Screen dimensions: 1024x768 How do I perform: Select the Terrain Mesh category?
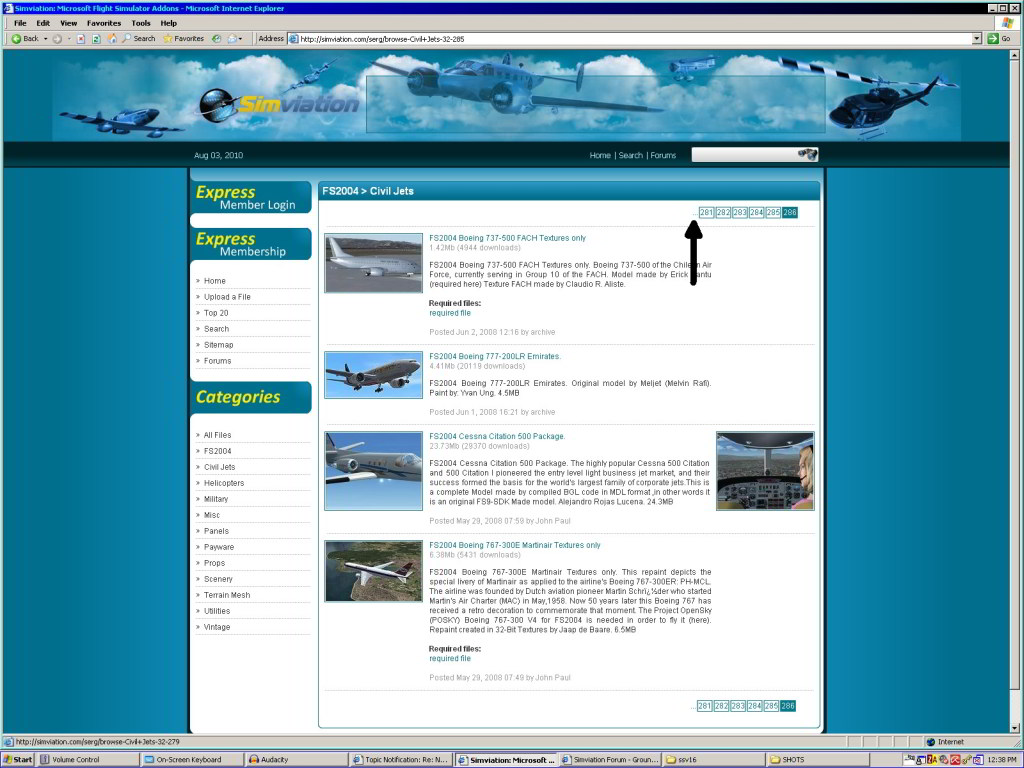tap(227, 595)
